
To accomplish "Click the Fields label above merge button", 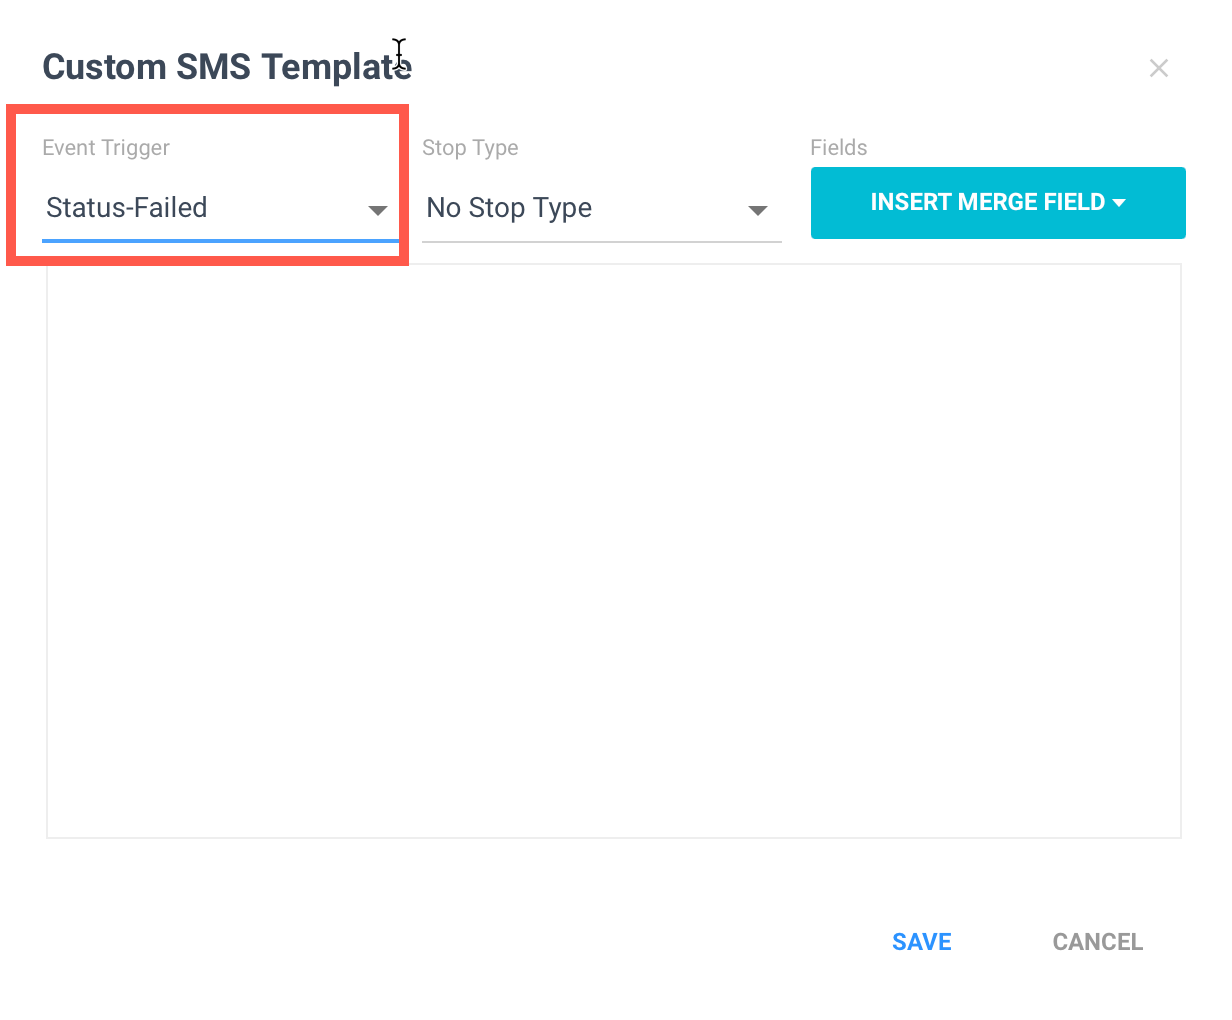I will [x=839, y=148].
